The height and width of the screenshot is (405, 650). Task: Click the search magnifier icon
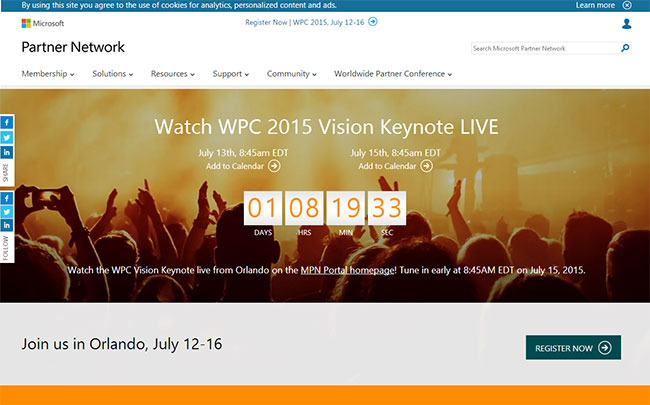tap(626, 48)
